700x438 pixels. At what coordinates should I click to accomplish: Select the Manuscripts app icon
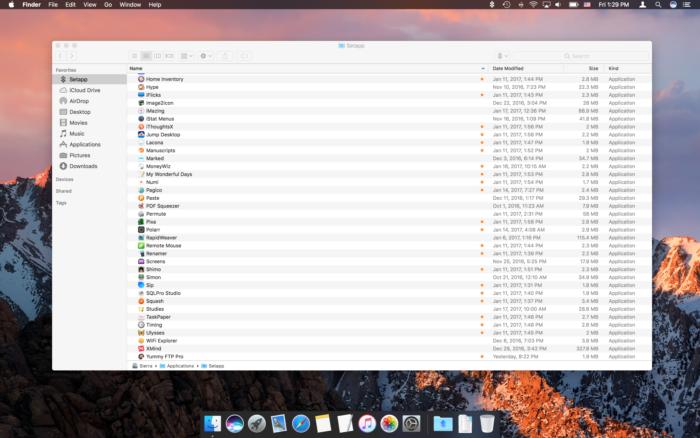tap(141, 150)
